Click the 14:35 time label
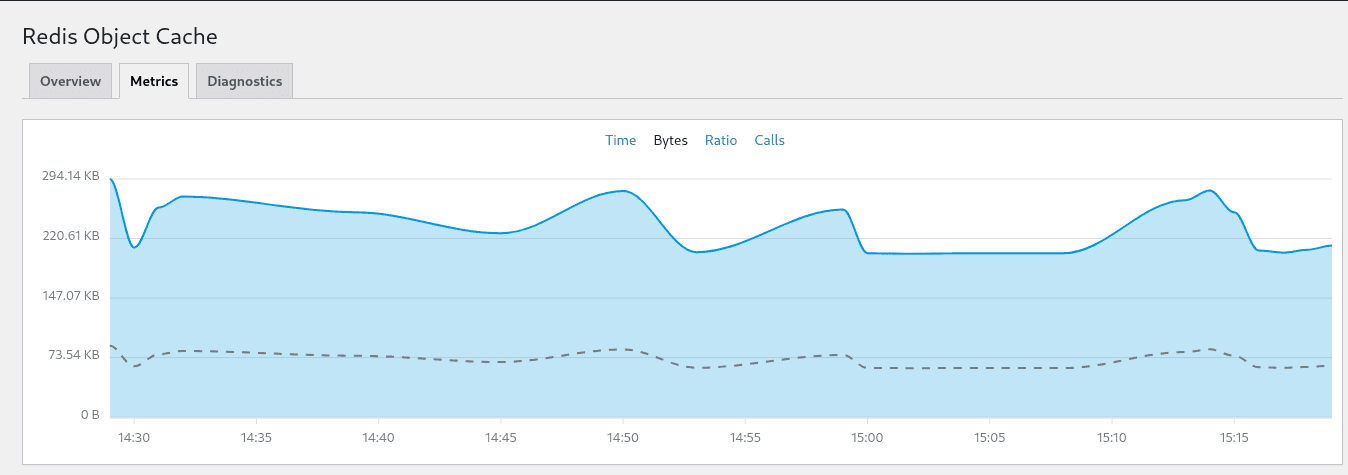The height and width of the screenshot is (475, 1348). 256,438
